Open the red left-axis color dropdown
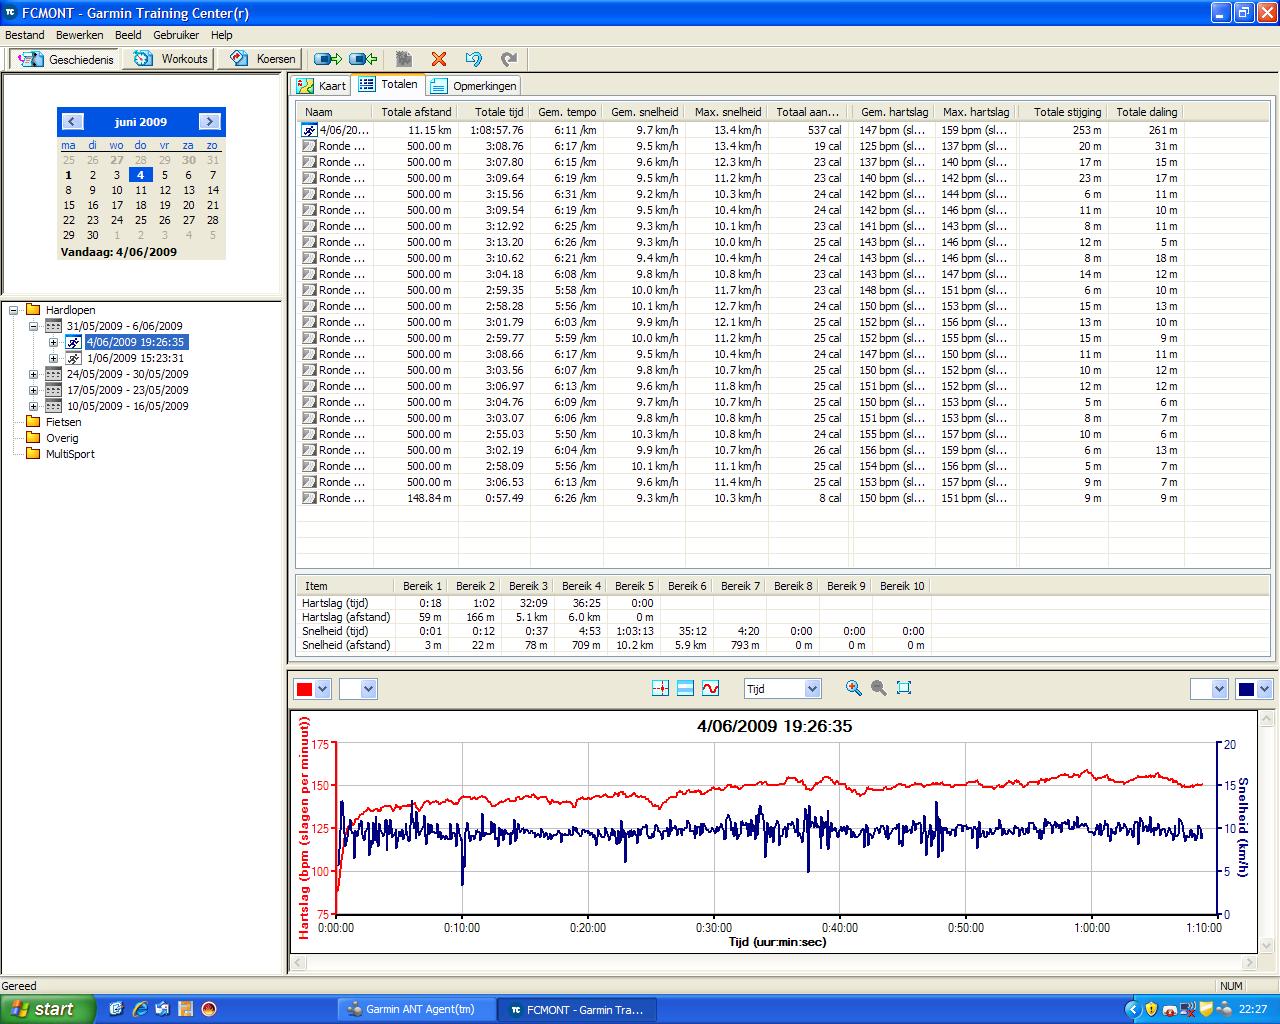This screenshot has width=1280, height=1024. 322,689
